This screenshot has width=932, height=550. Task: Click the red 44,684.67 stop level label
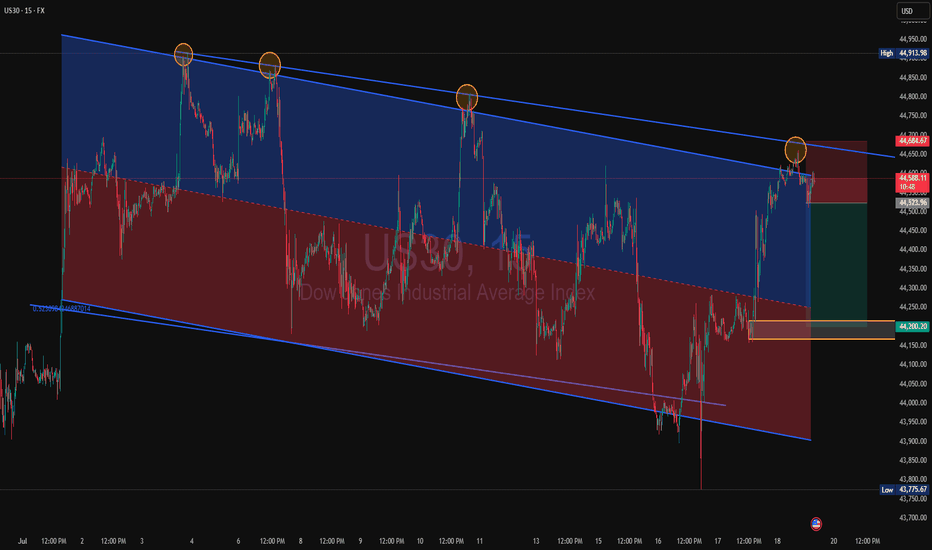tap(912, 141)
